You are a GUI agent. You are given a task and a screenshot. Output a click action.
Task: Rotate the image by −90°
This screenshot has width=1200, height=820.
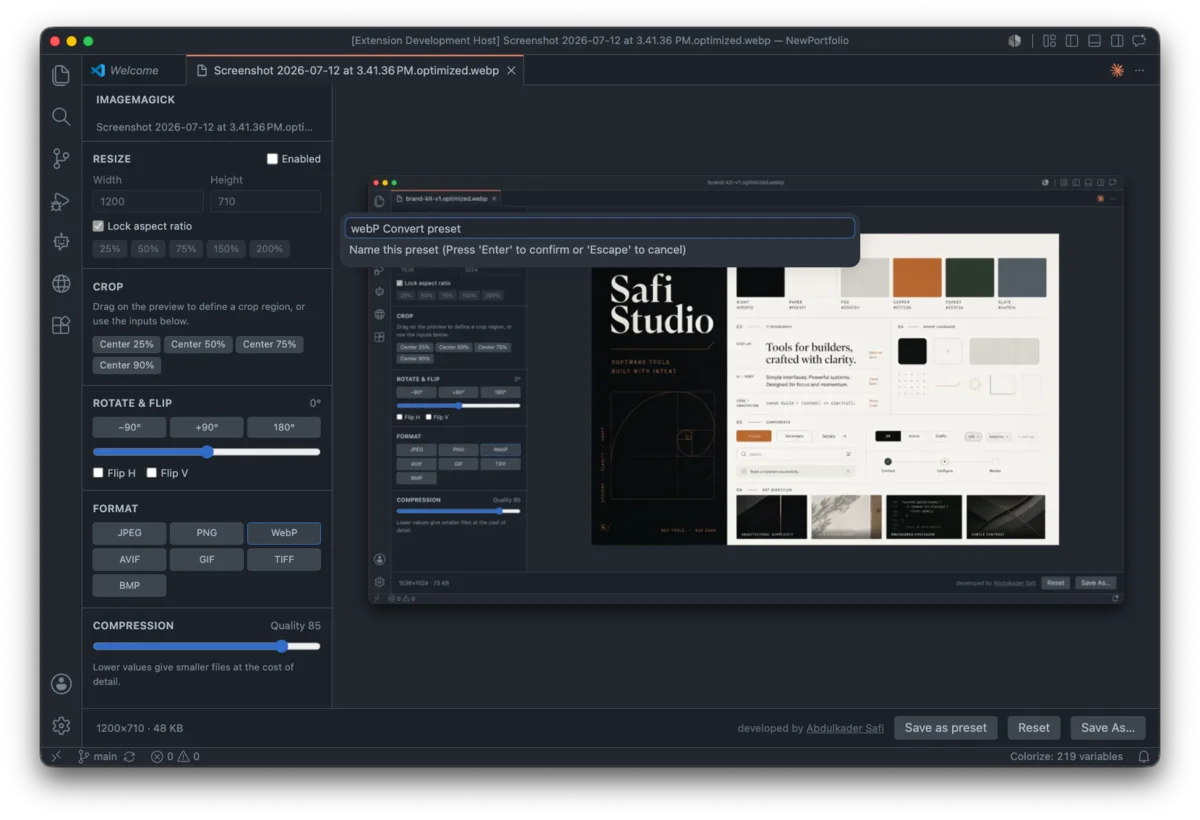tap(129, 427)
